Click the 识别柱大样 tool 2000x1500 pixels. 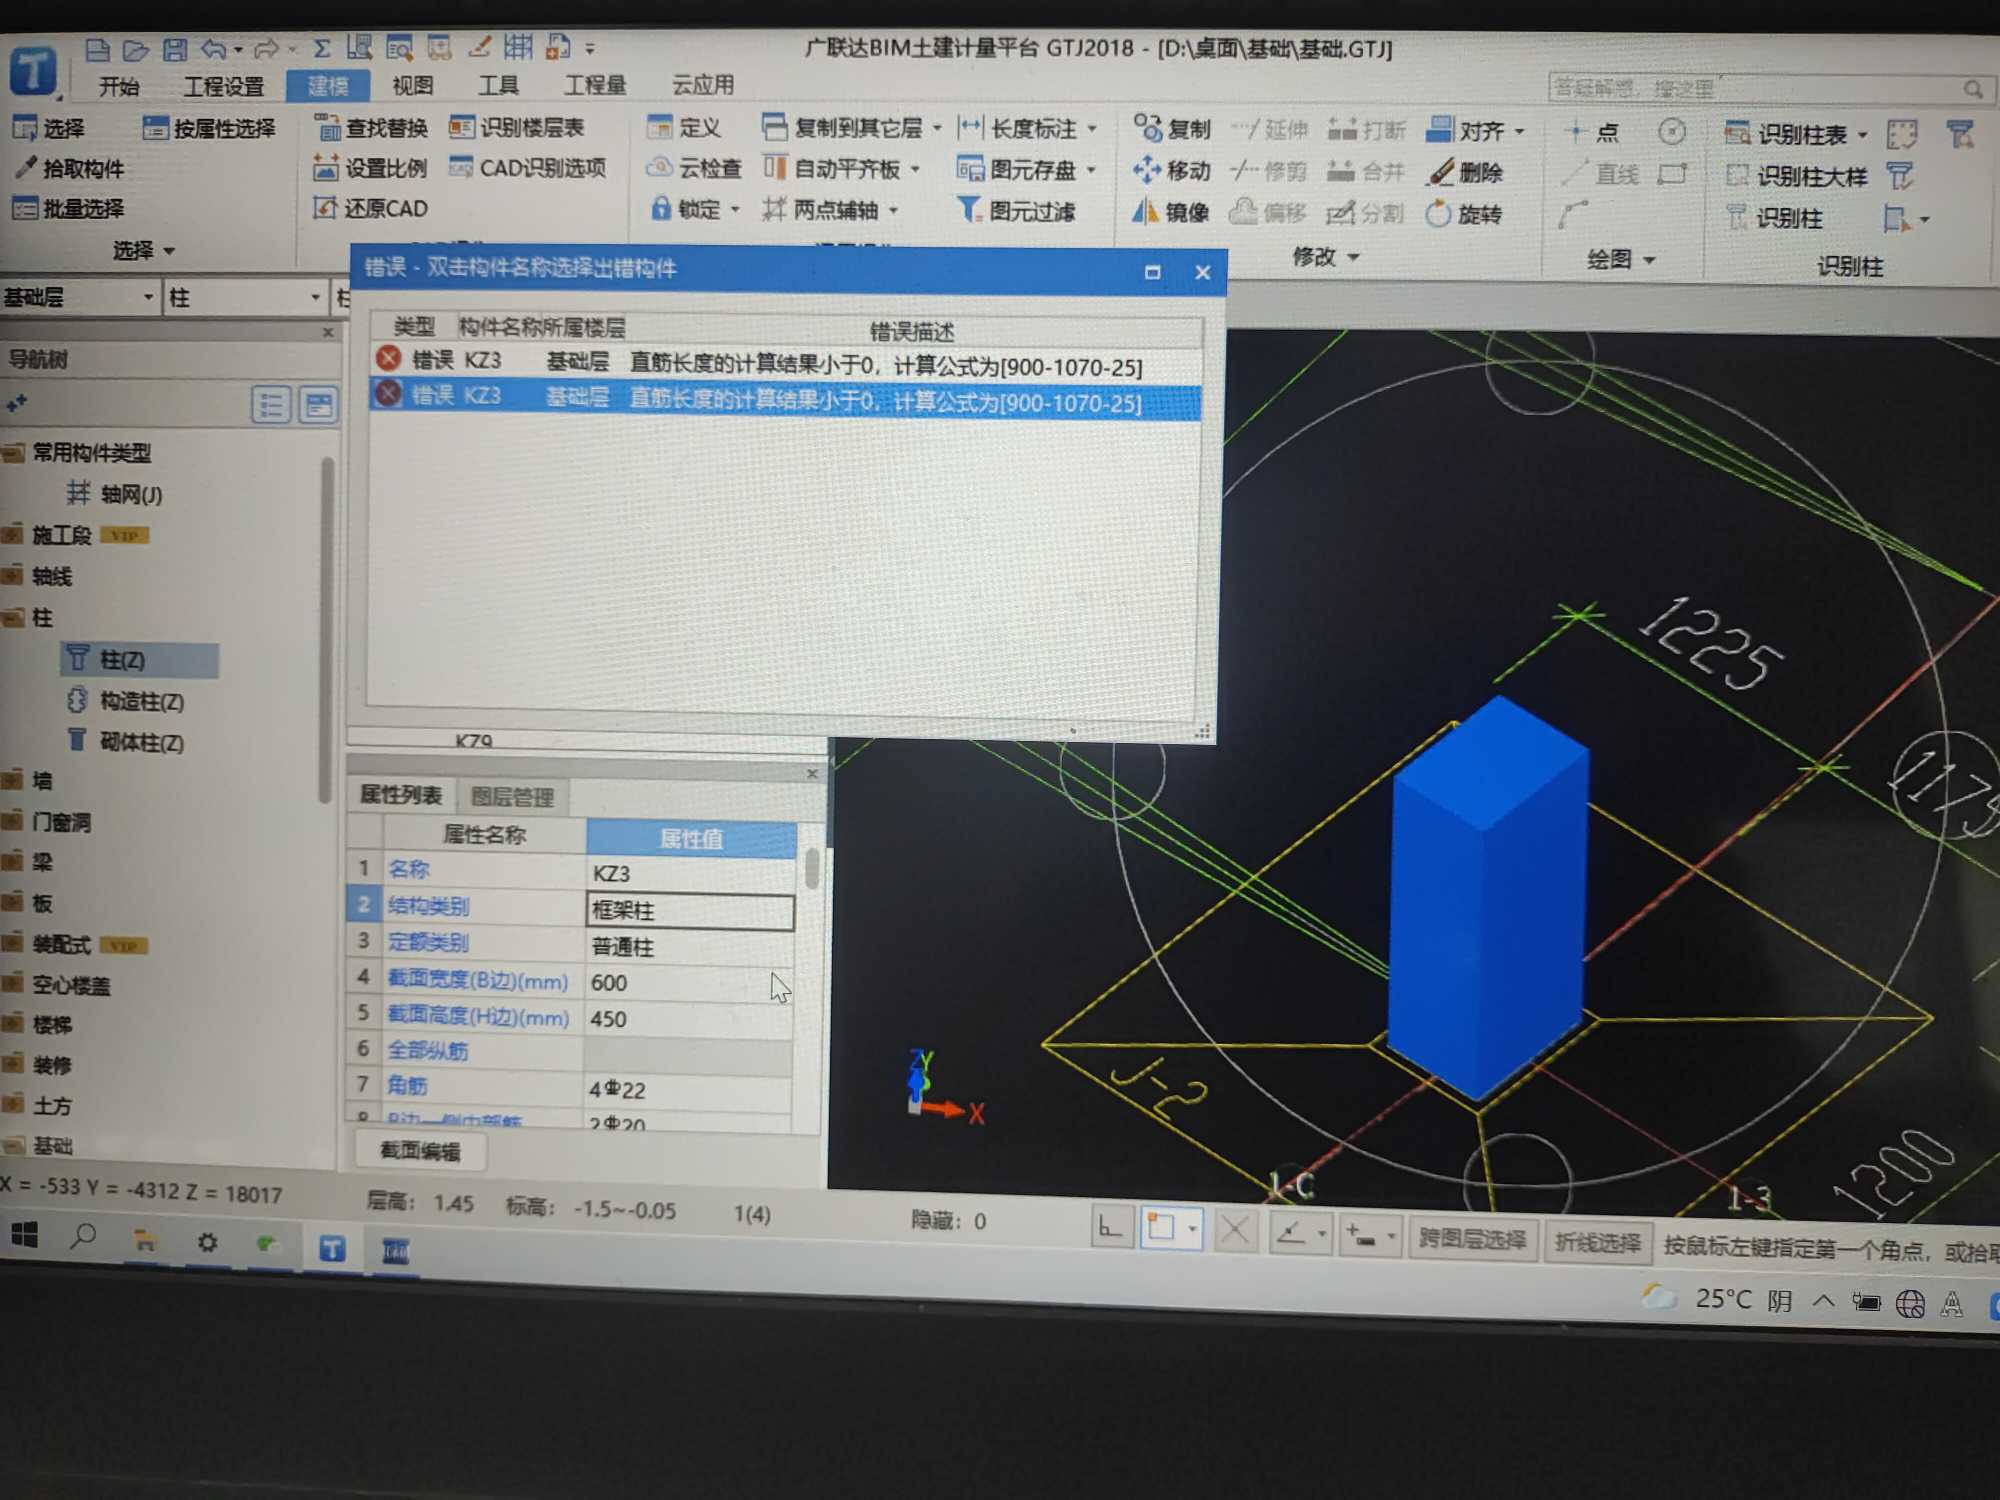pos(1796,176)
